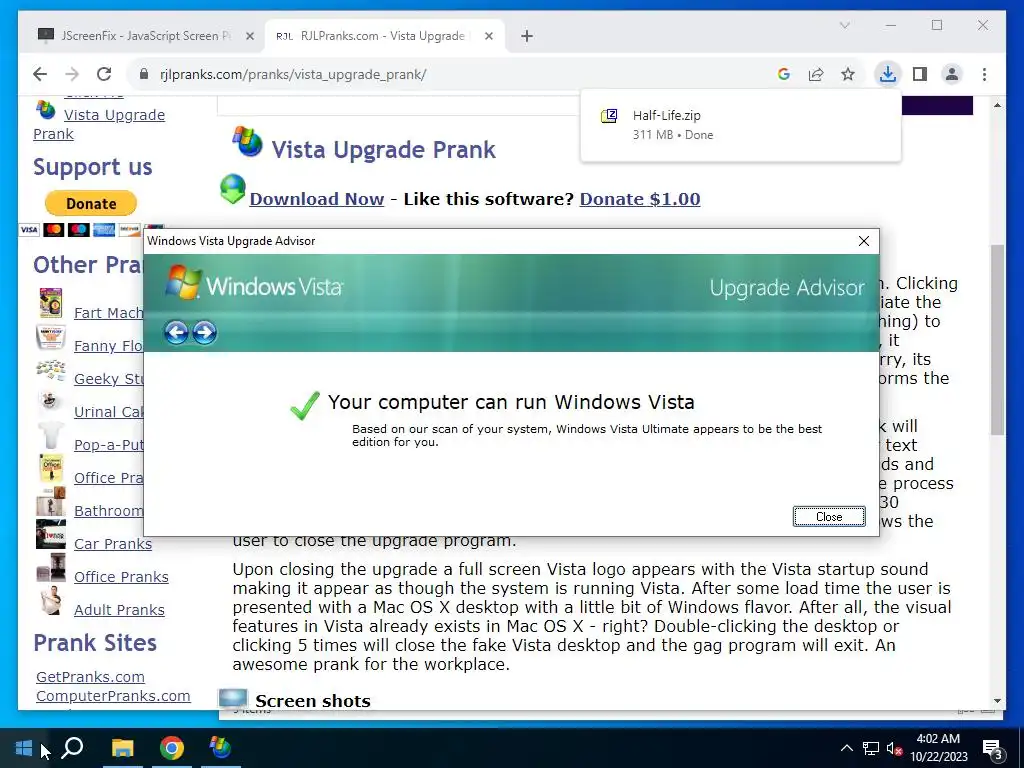Open the Urinal Cake link
Image resolution: width=1024 pixels, height=768 pixels.
coord(108,412)
